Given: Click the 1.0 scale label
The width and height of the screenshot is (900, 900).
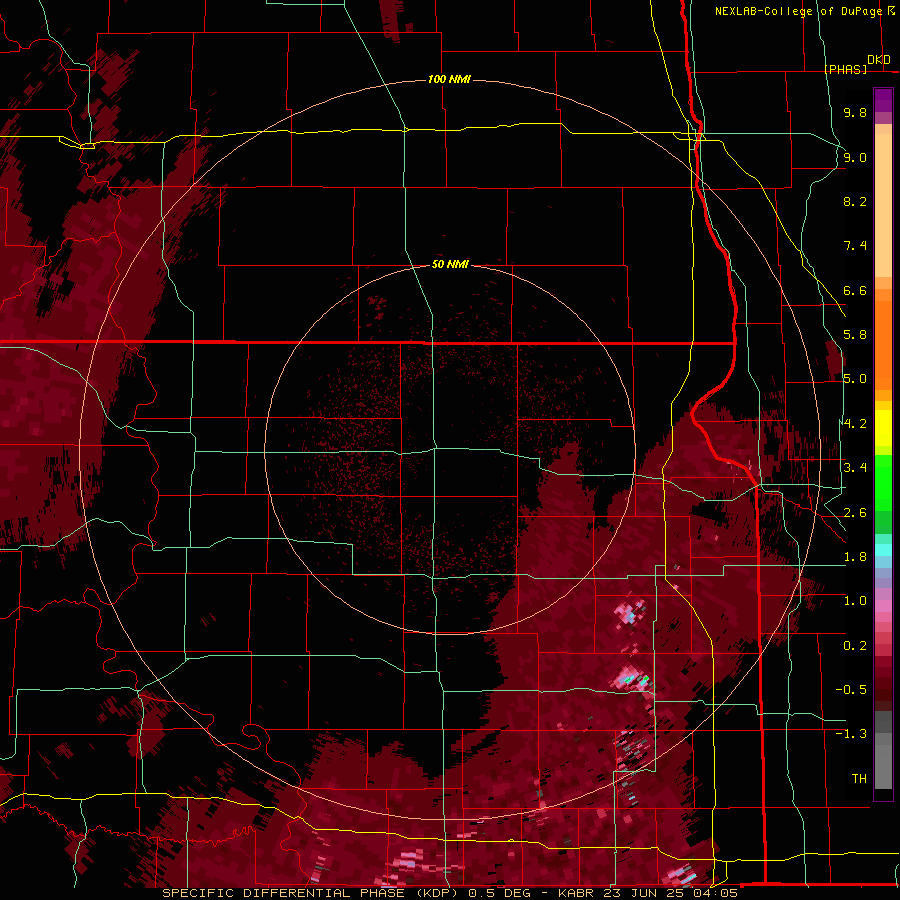Looking at the screenshot, I should [855, 601].
